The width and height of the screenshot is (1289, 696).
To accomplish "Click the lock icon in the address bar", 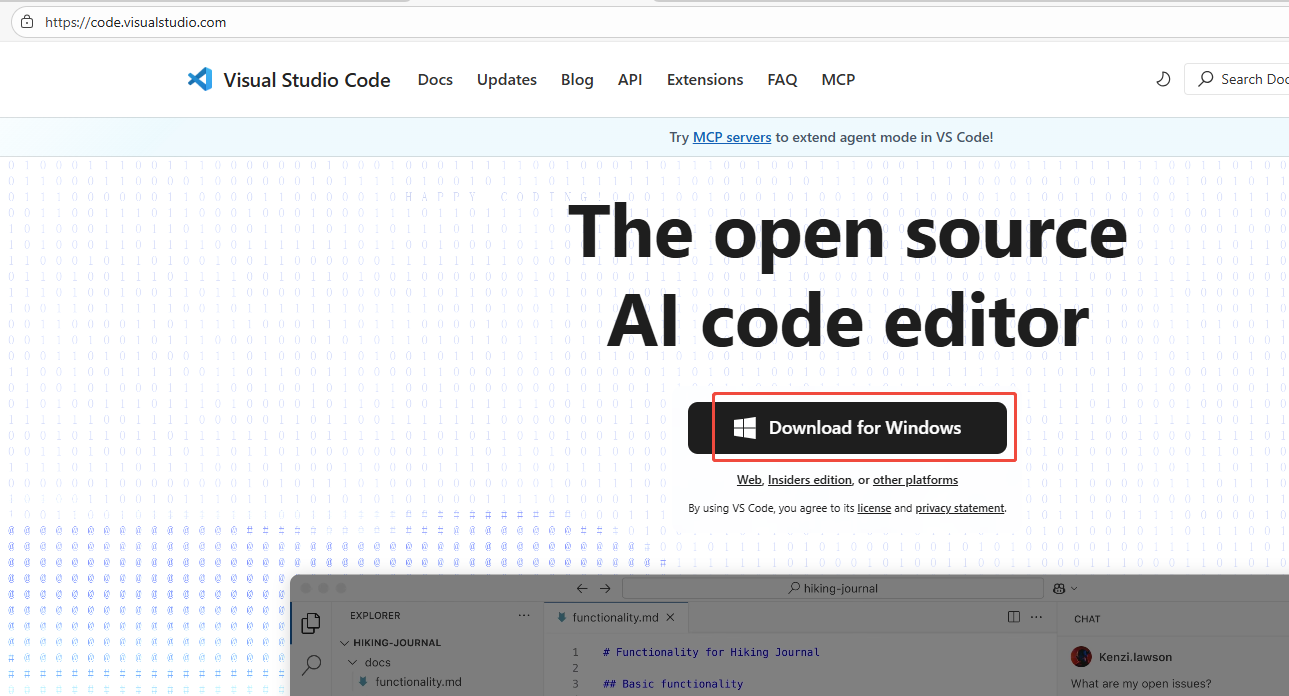I will tap(27, 22).
